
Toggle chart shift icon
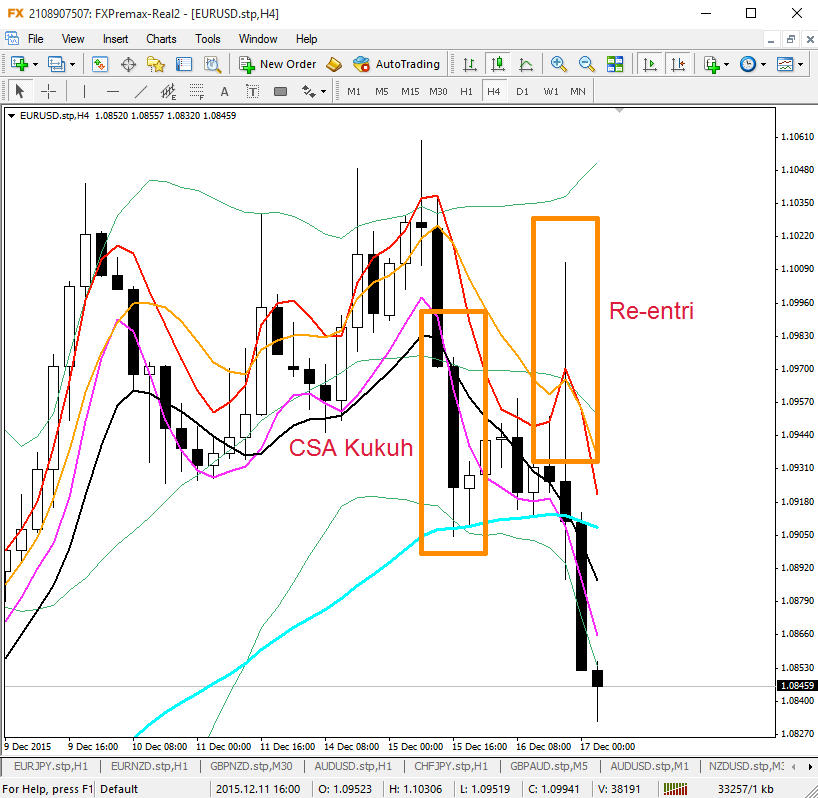pos(678,64)
